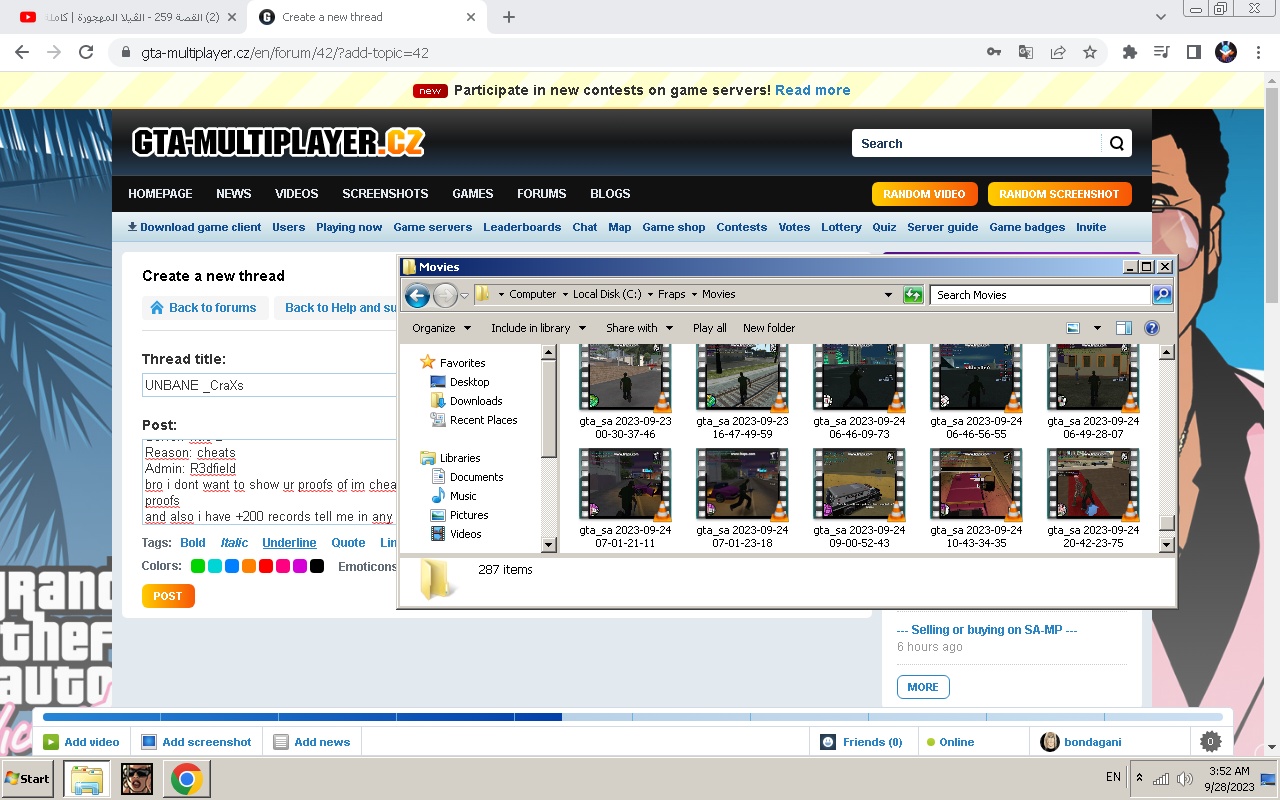Click the MORE button in sidebar
This screenshot has width=1280, height=800.
click(x=923, y=687)
